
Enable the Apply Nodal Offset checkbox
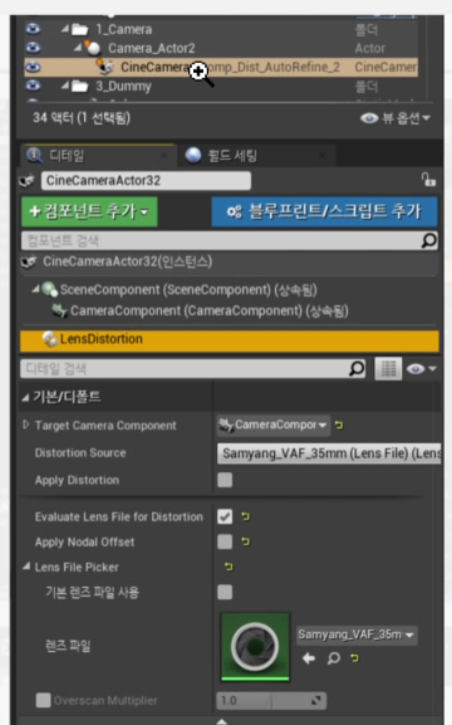pos(225,541)
